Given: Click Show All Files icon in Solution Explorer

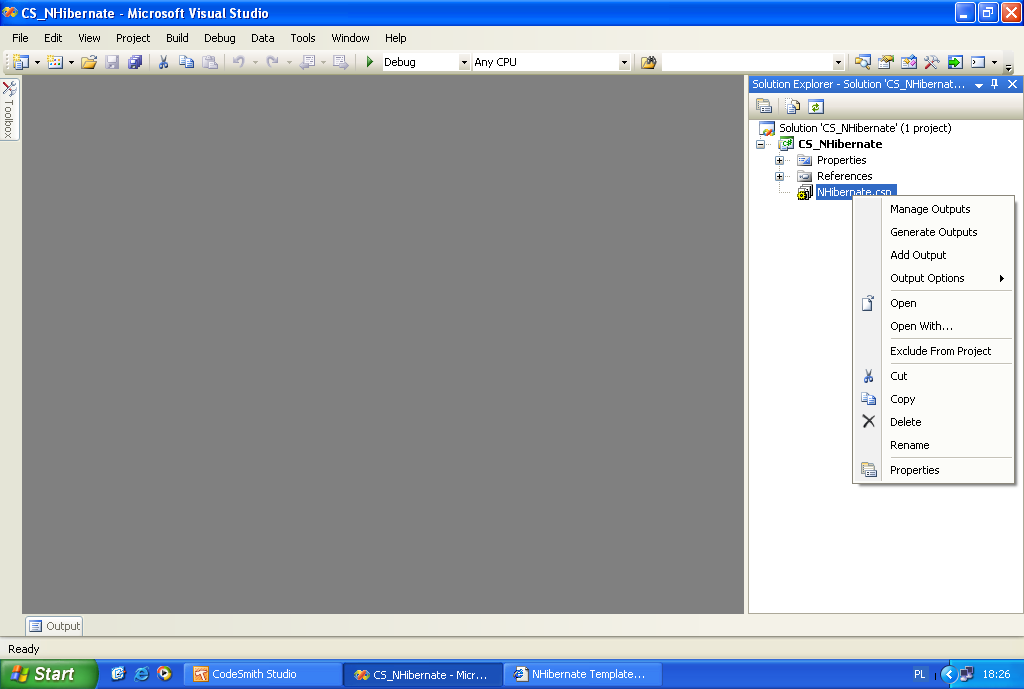Looking at the screenshot, I should click(x=793, y=106).
